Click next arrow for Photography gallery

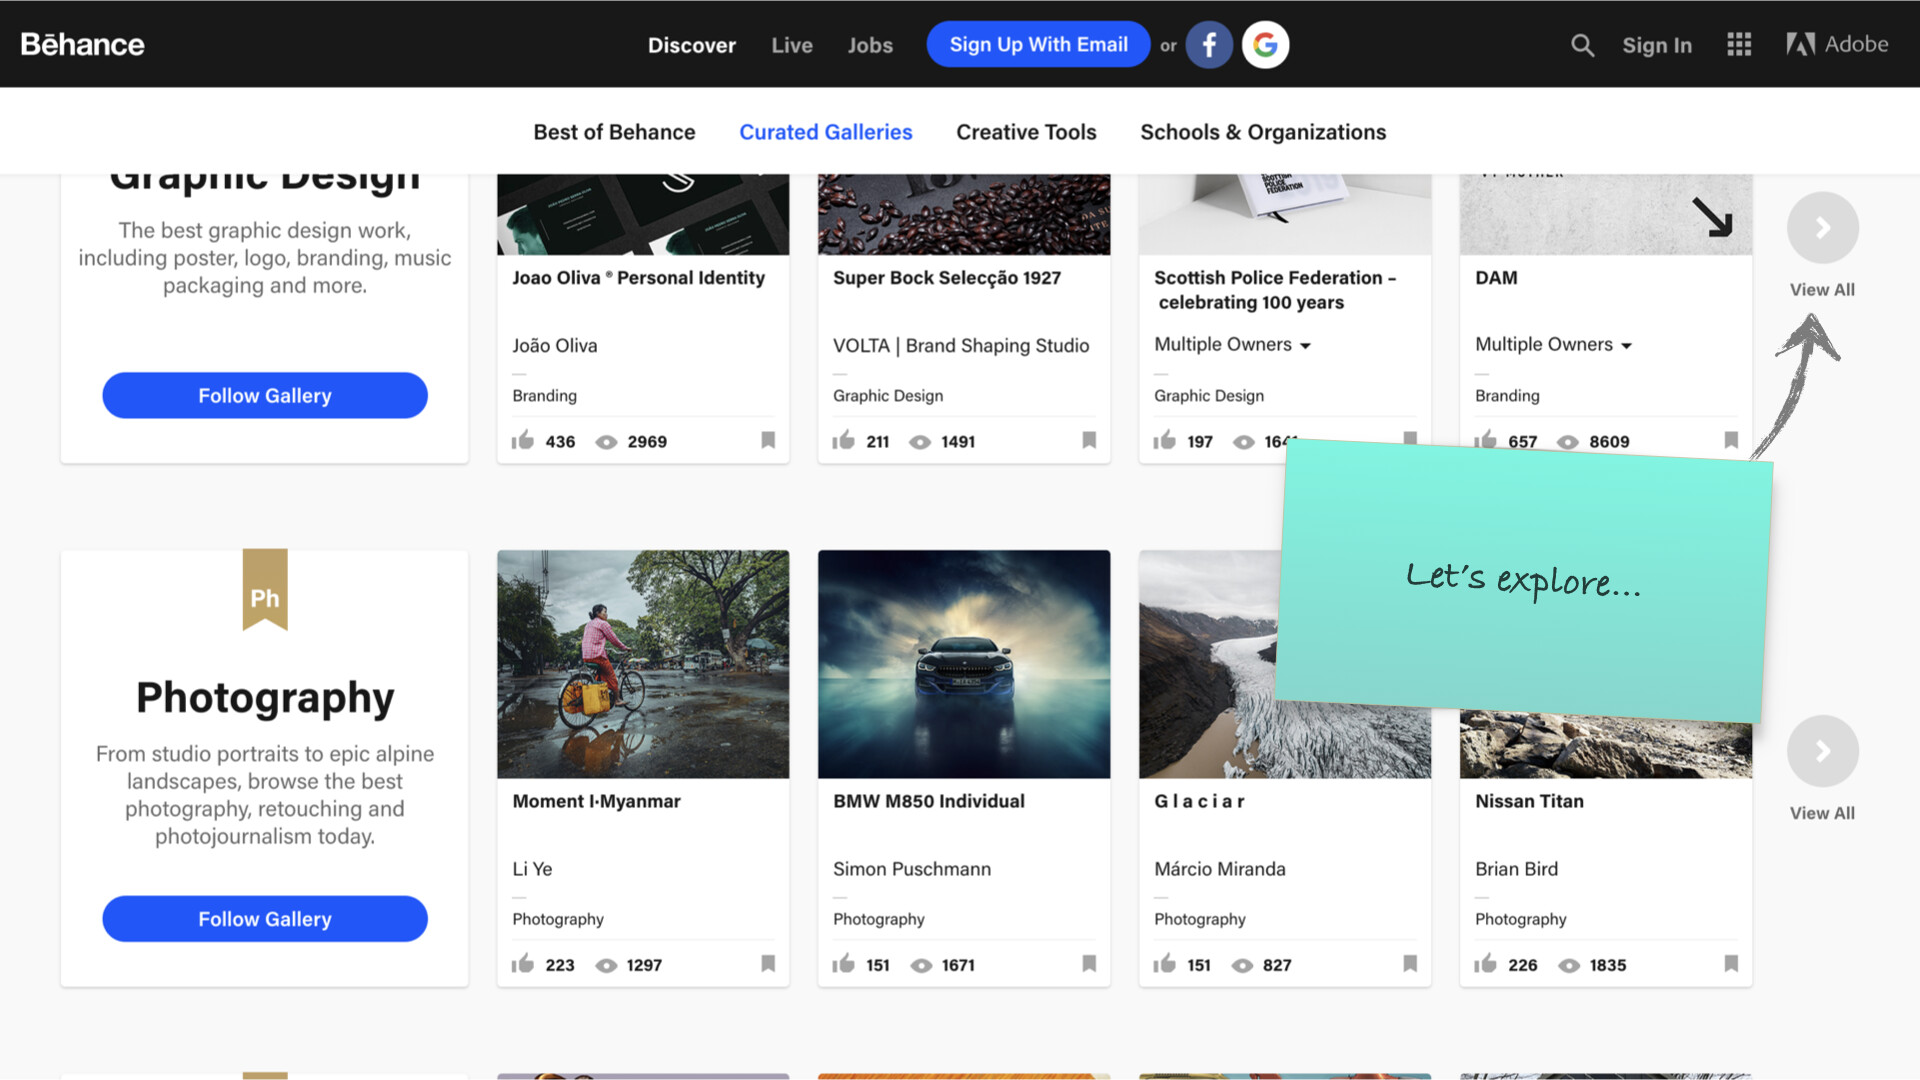[x=1822, y=751]
